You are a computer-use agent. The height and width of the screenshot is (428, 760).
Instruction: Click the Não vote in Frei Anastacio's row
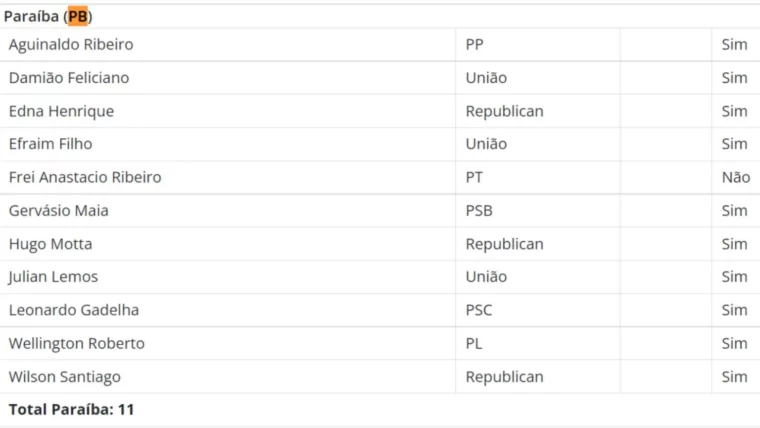coord(735,177)
